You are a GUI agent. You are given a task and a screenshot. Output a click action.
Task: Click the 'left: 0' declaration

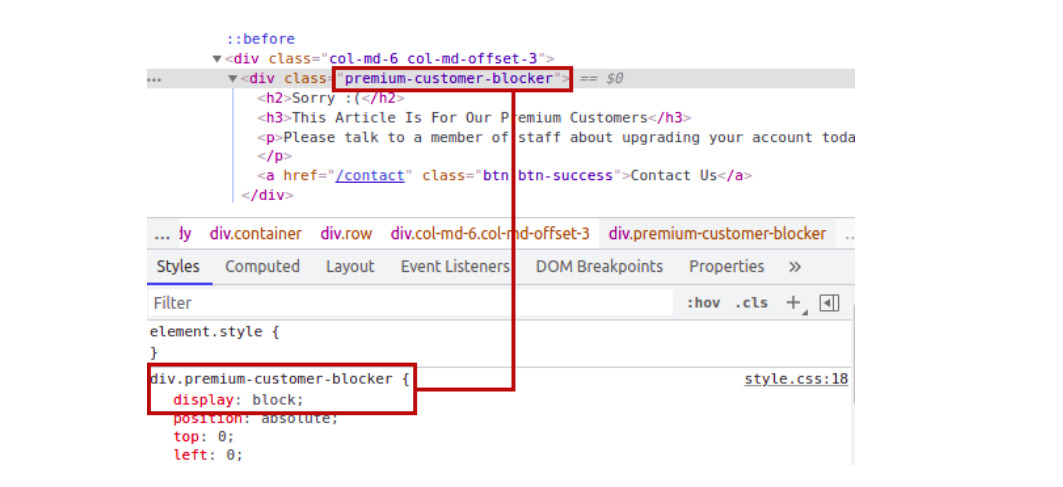click(x=207, y=455)
